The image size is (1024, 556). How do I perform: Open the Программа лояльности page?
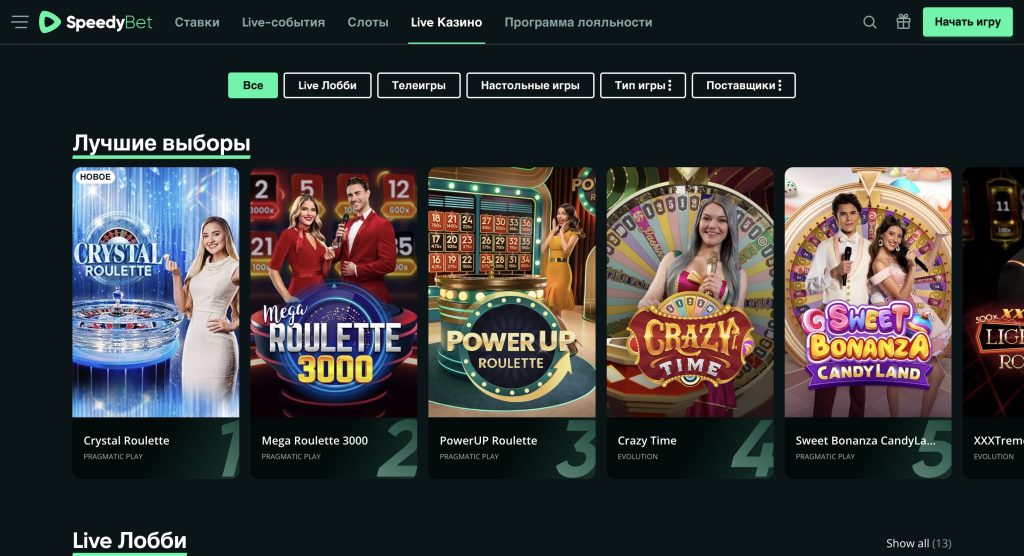(x=578, y=22)
